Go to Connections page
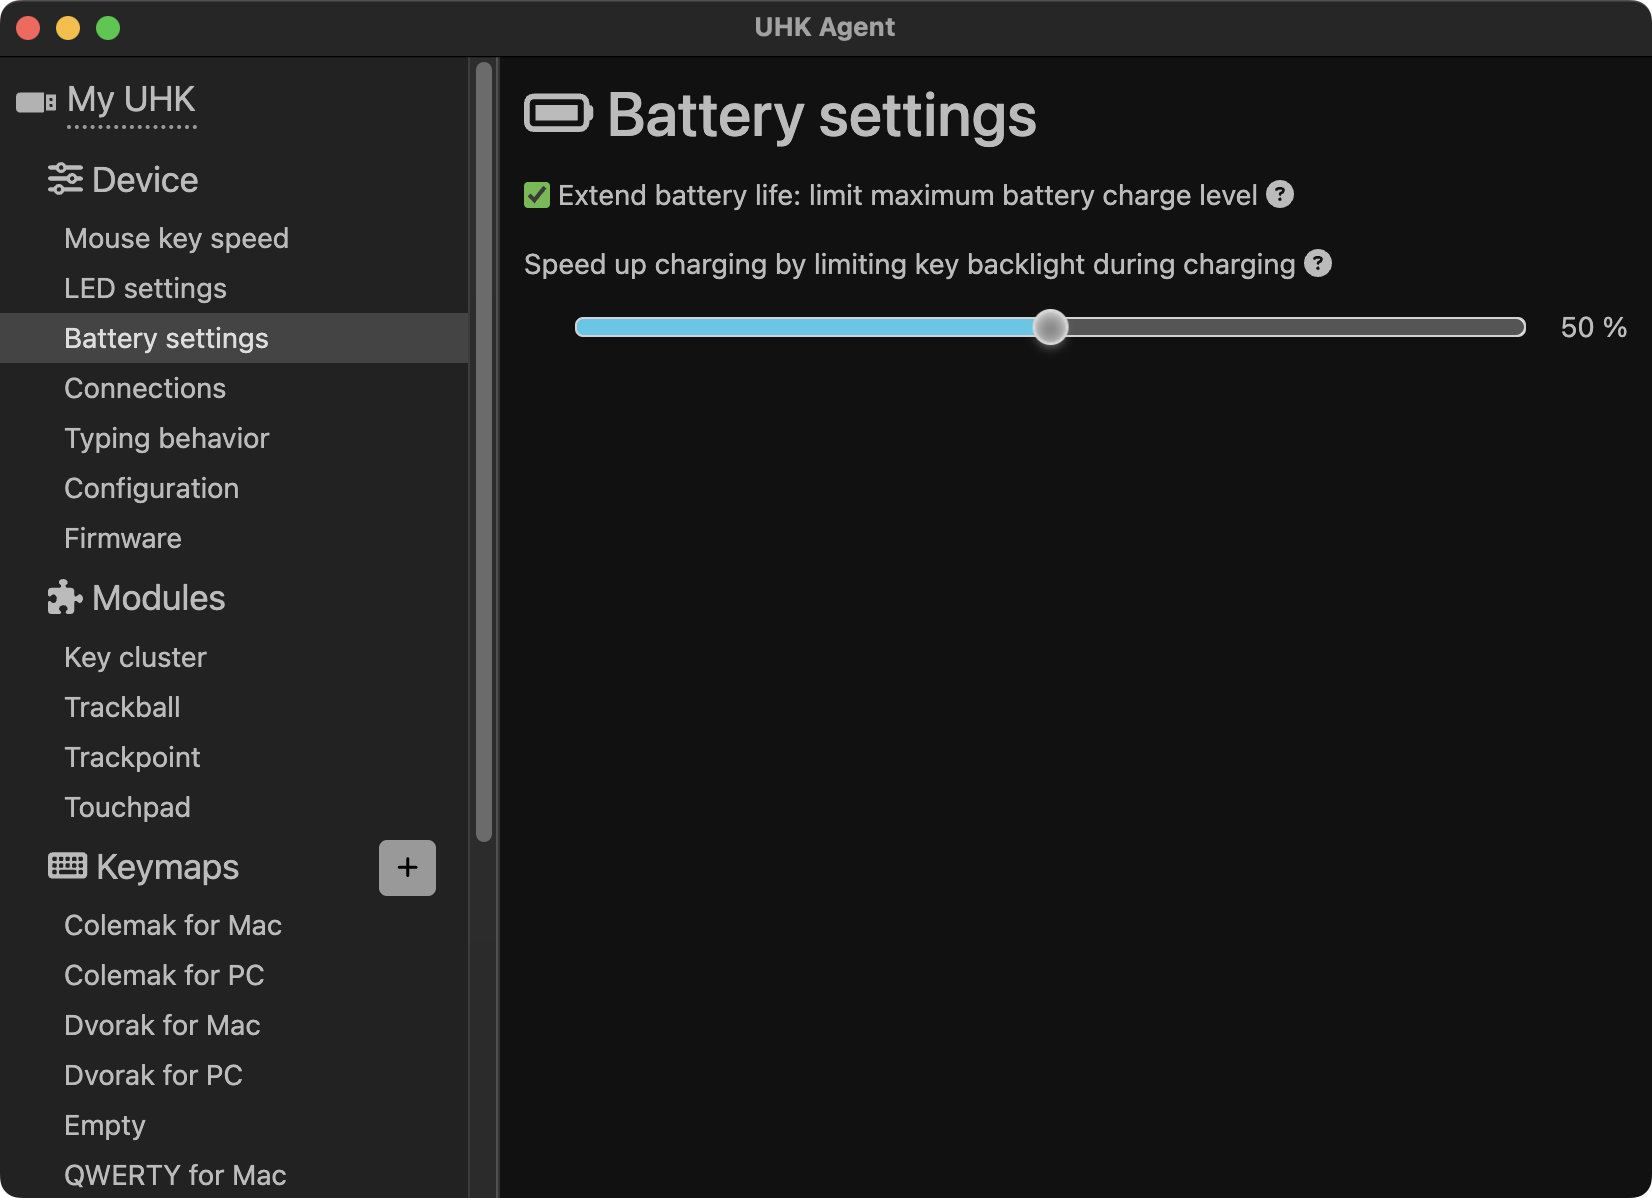 (x=145, y=388)
